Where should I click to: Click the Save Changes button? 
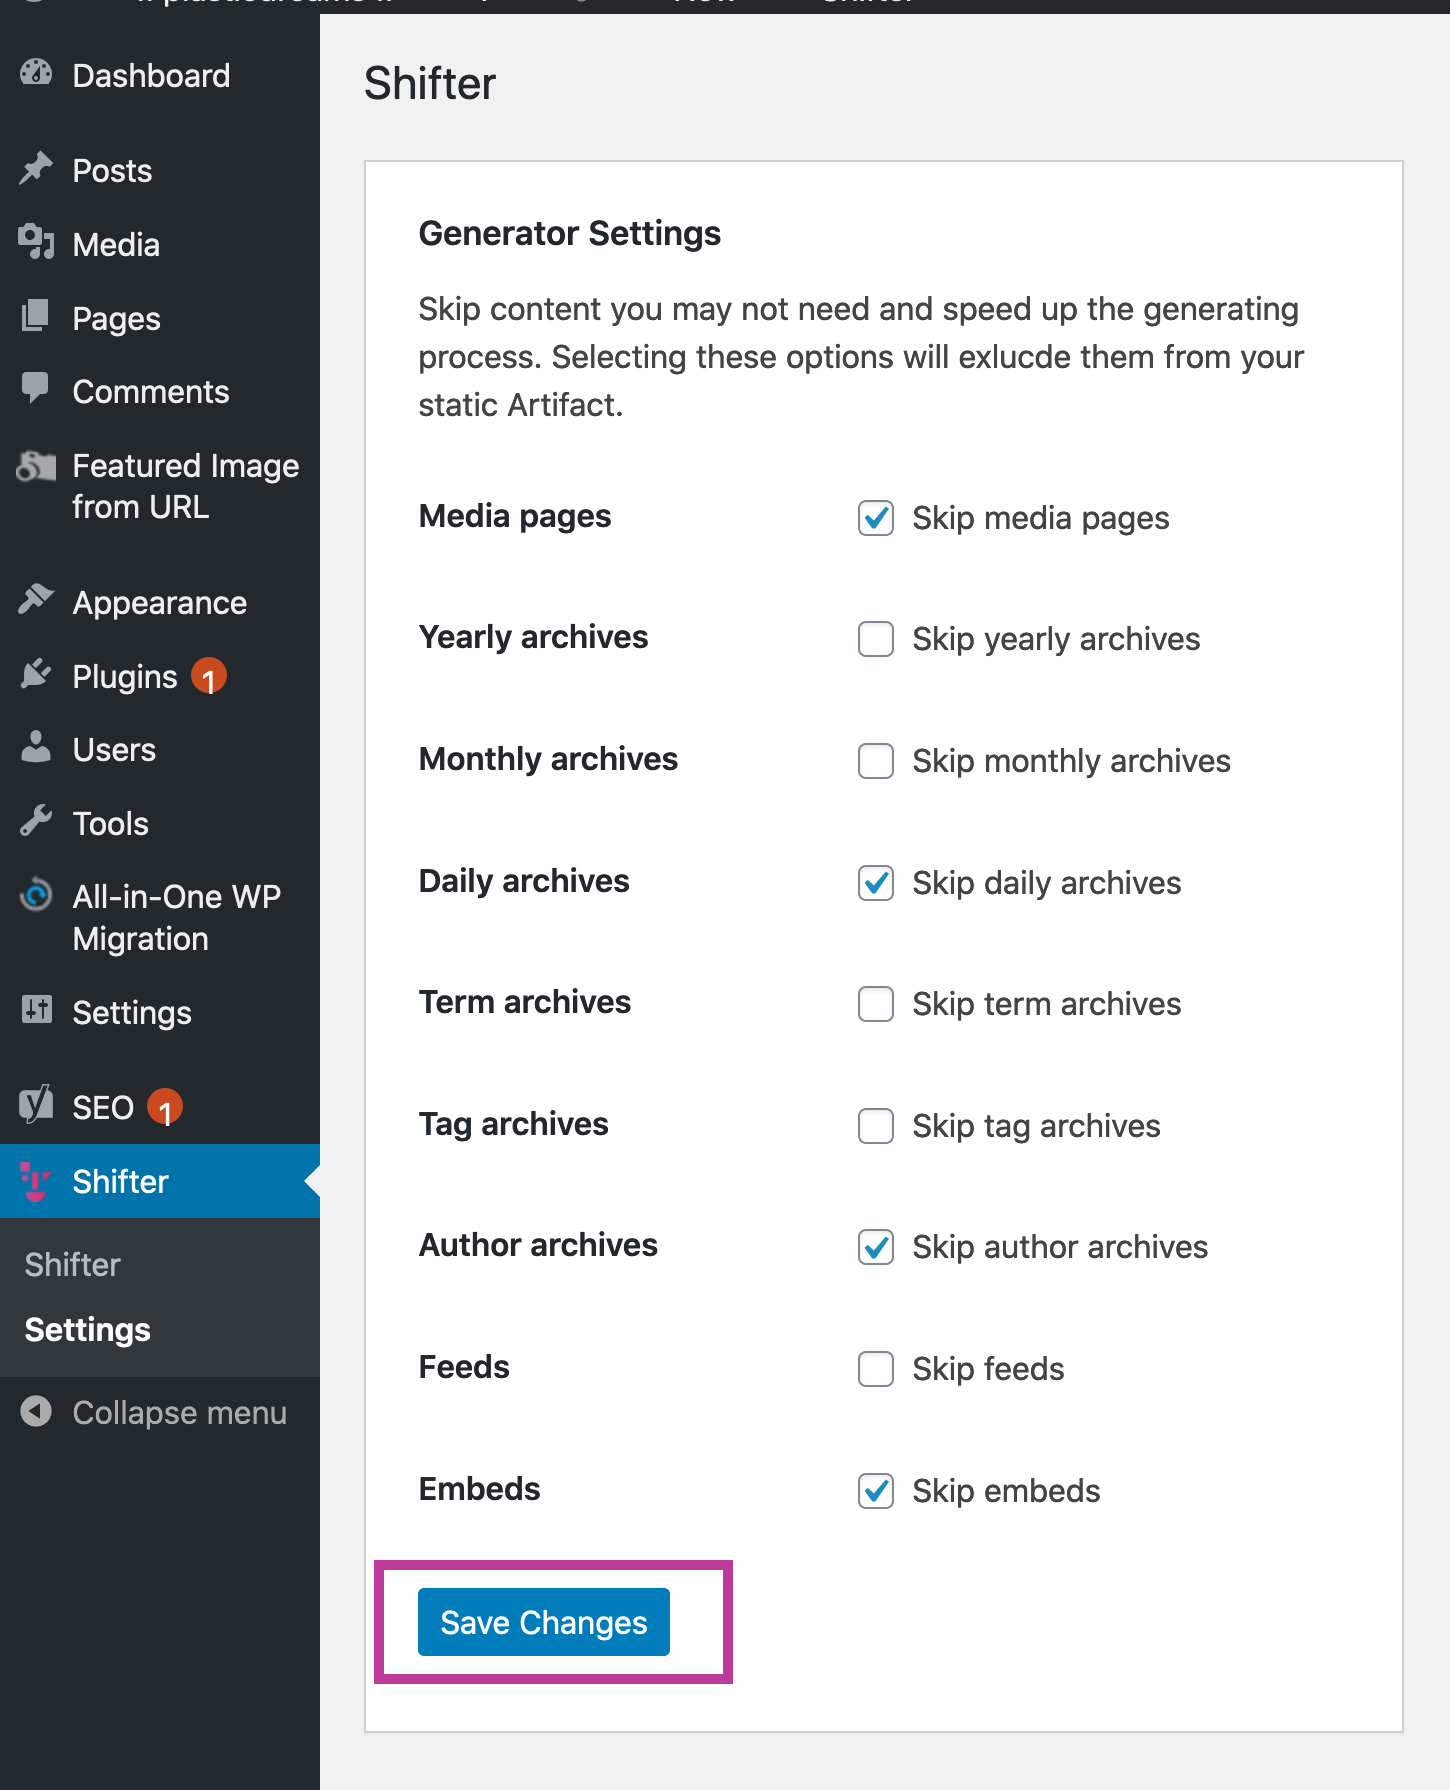click(x=544, y=1622)
